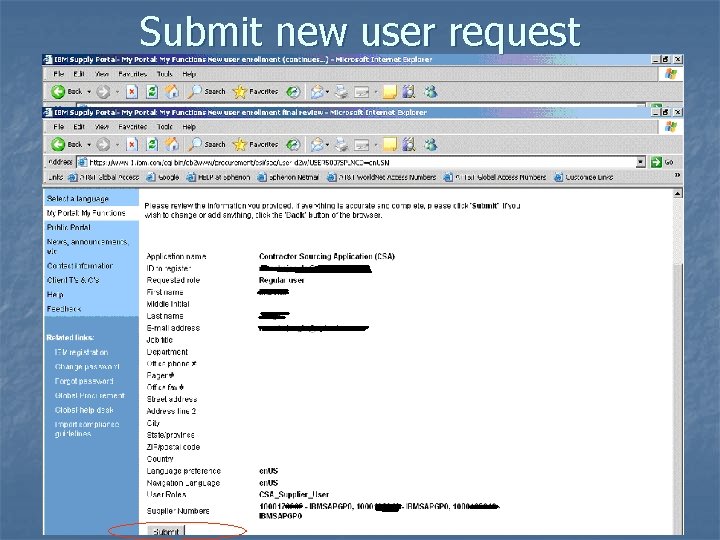Click Mail icon in the rear window
Image resolution: width=720 pixels, height=540 pixels.
(317, 92)
